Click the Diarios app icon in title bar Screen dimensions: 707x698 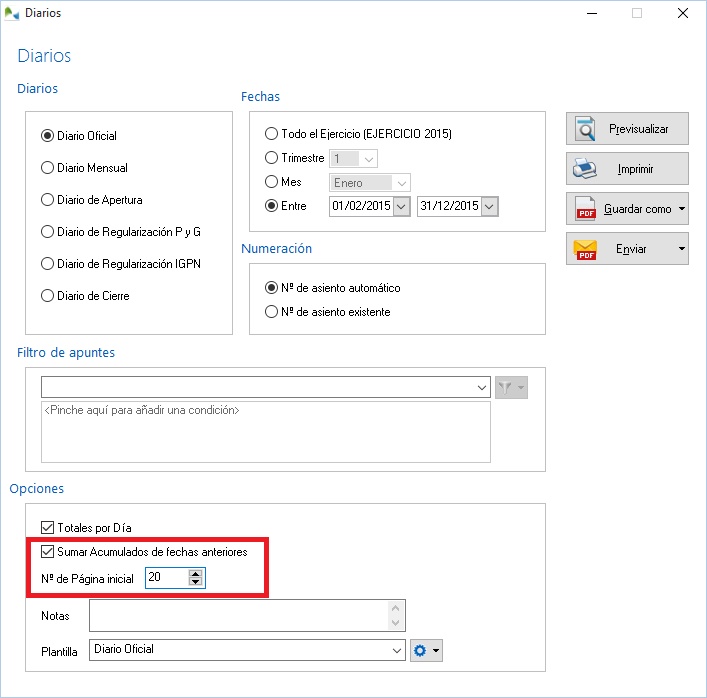(11, 14)
